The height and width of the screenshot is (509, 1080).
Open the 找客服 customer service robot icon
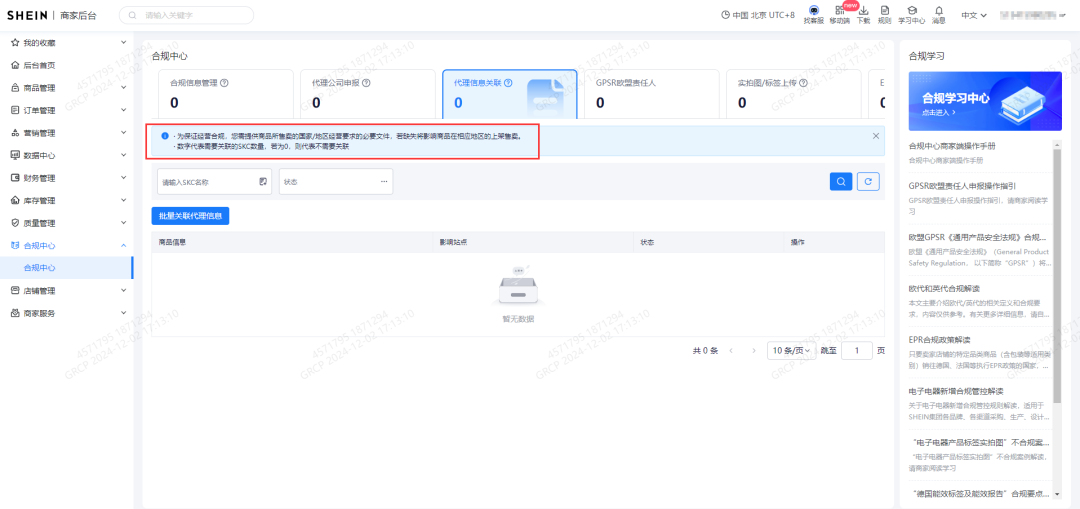813,11
